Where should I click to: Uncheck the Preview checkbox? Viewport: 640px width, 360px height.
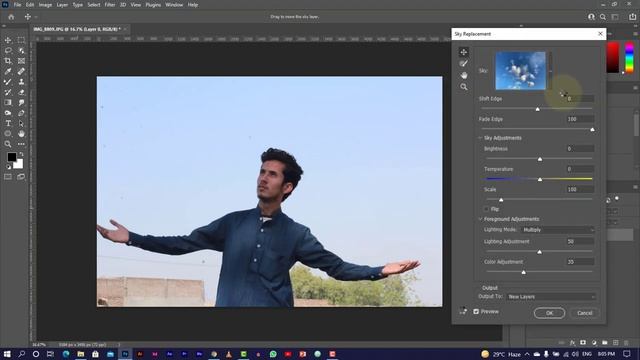(x=476, y=311)
